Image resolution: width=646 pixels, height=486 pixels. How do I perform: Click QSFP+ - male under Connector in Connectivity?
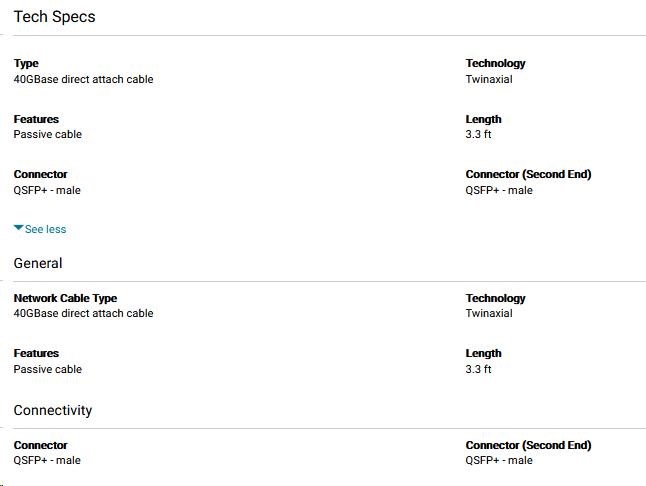[47, 460]
